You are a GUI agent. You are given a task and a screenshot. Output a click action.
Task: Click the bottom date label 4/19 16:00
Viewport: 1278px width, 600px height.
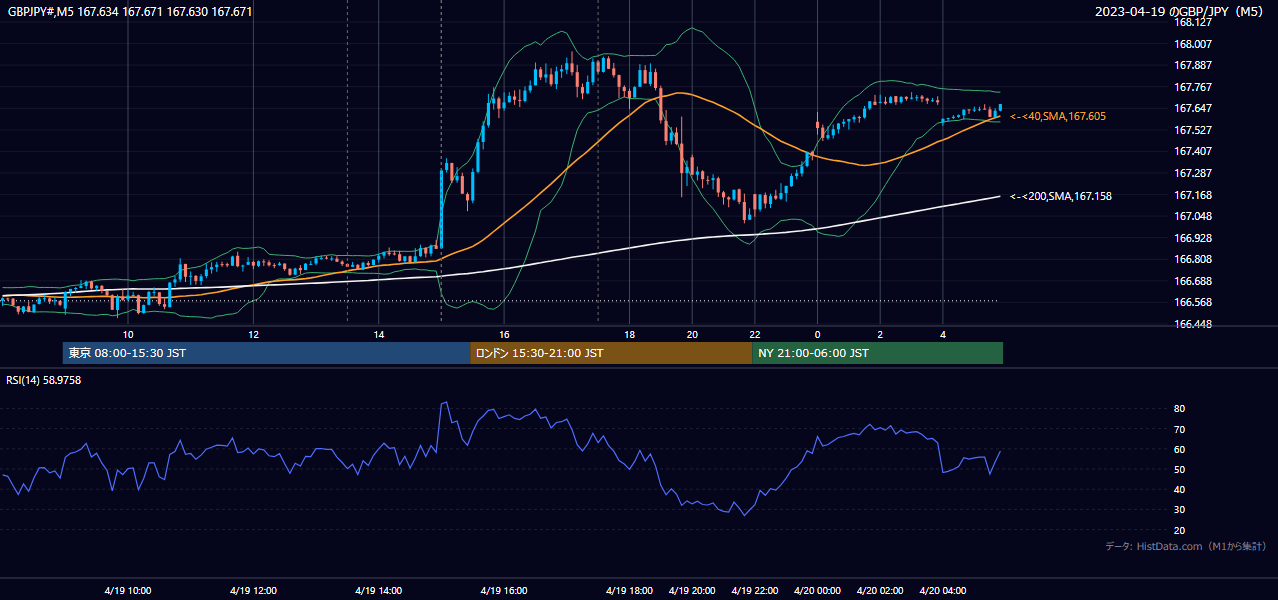point(503,591)
